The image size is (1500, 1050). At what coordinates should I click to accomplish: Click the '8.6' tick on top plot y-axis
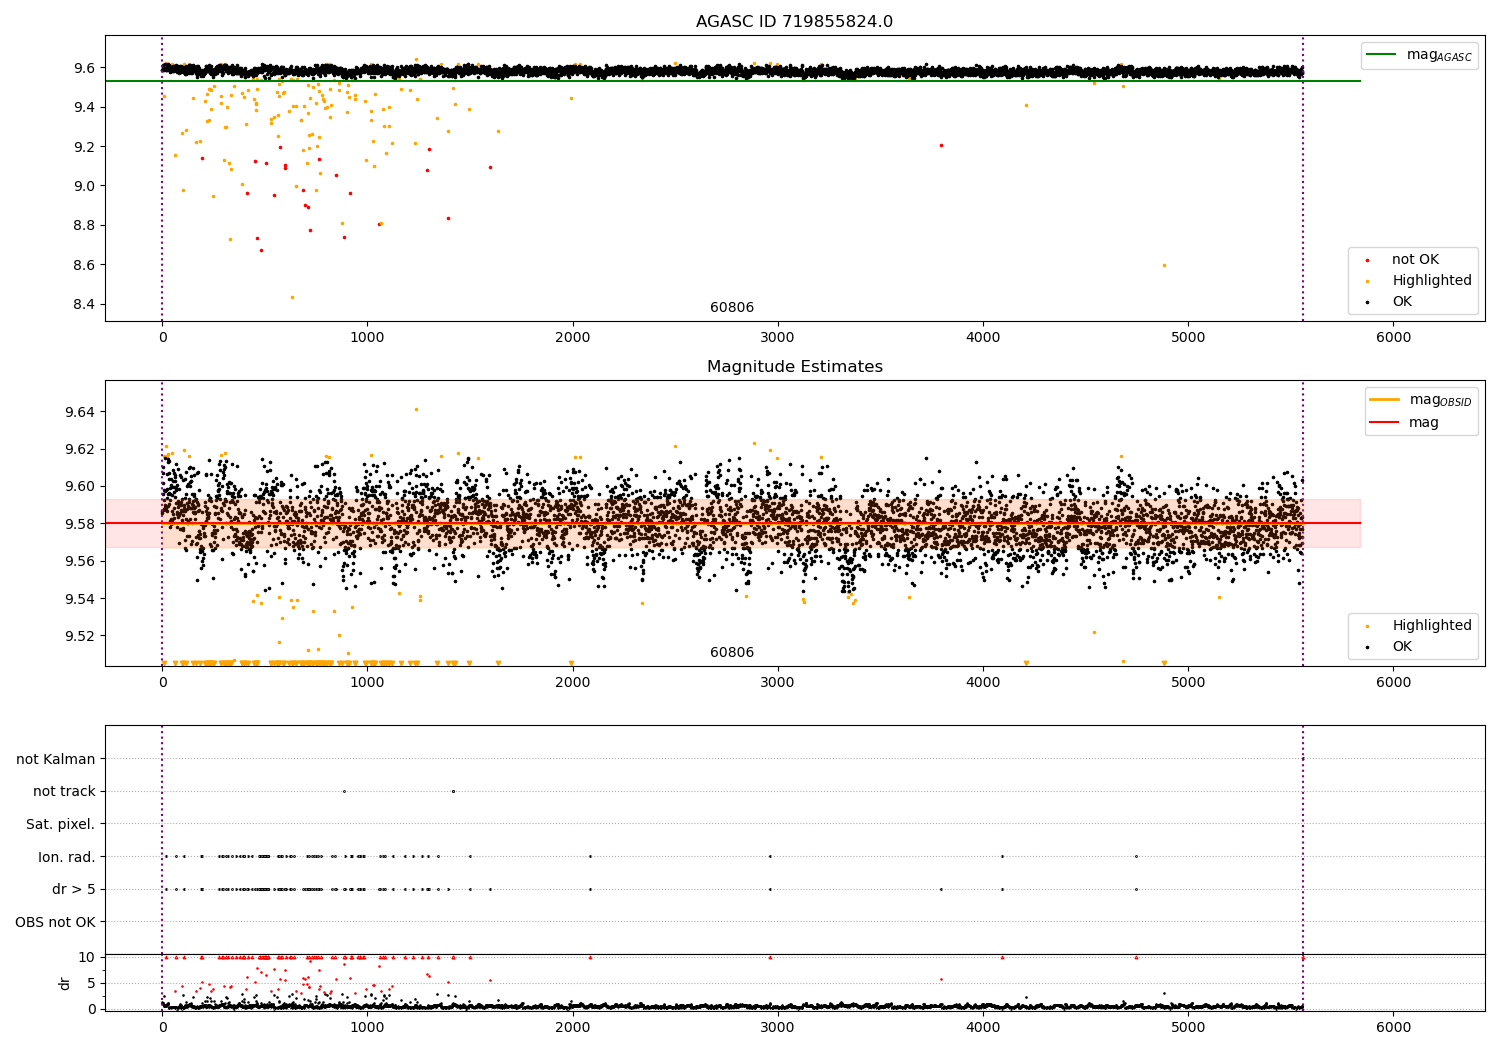tap(84, 265)
